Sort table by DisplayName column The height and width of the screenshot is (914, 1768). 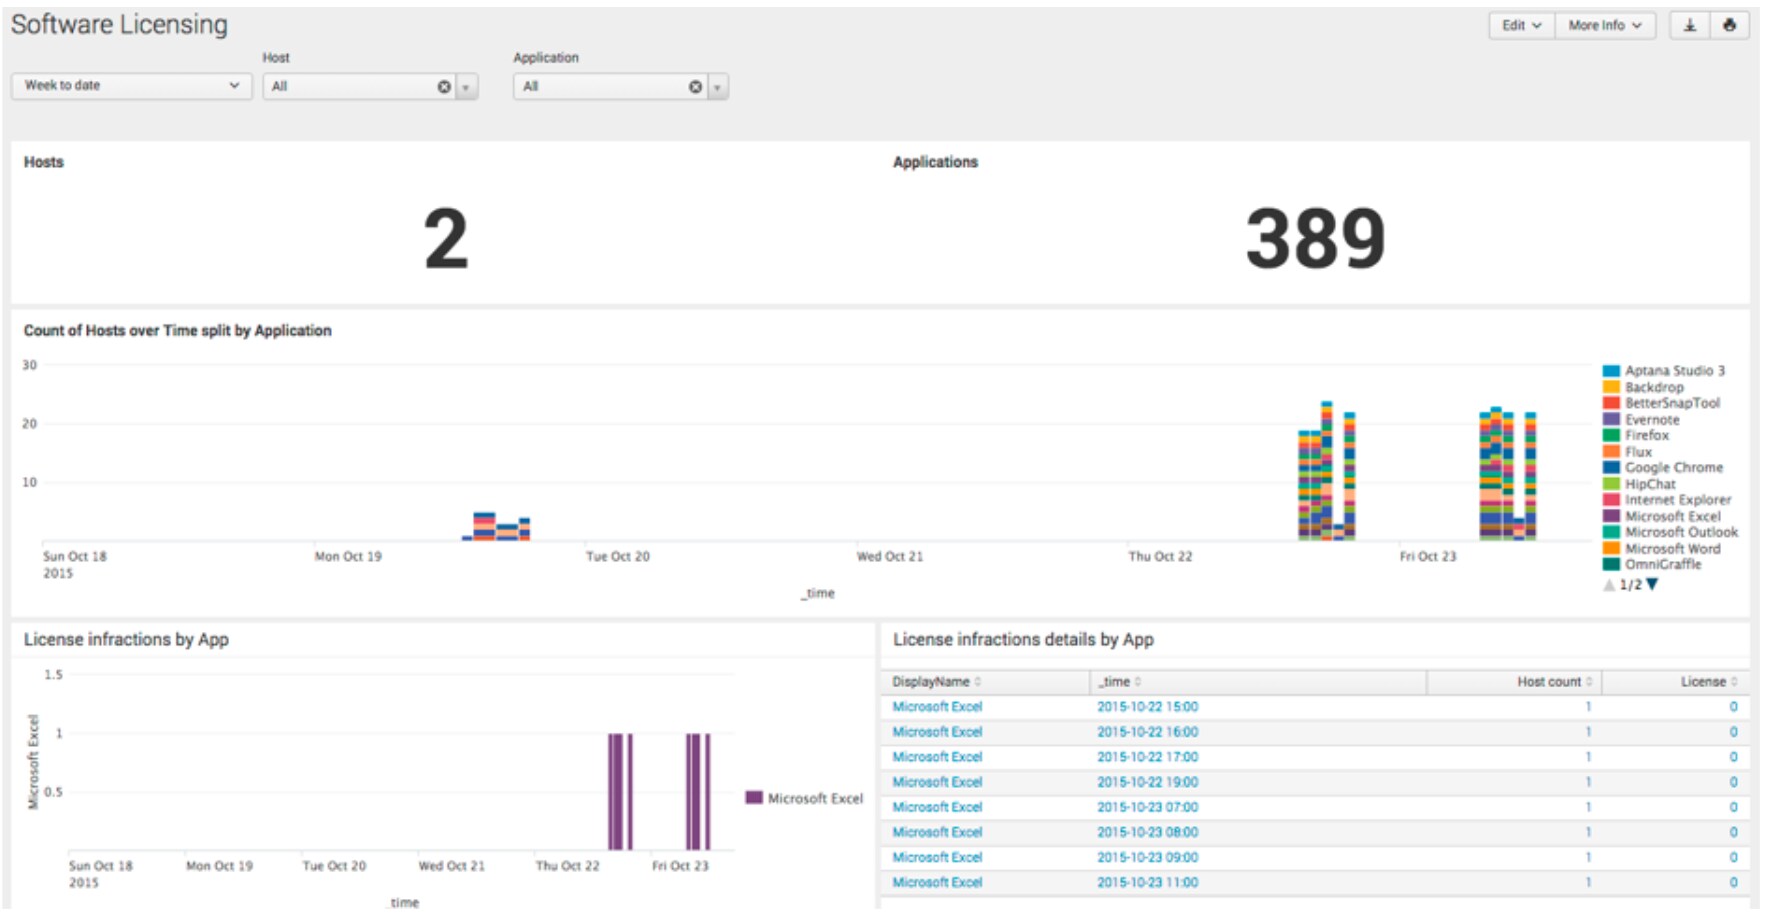(936, 682)
